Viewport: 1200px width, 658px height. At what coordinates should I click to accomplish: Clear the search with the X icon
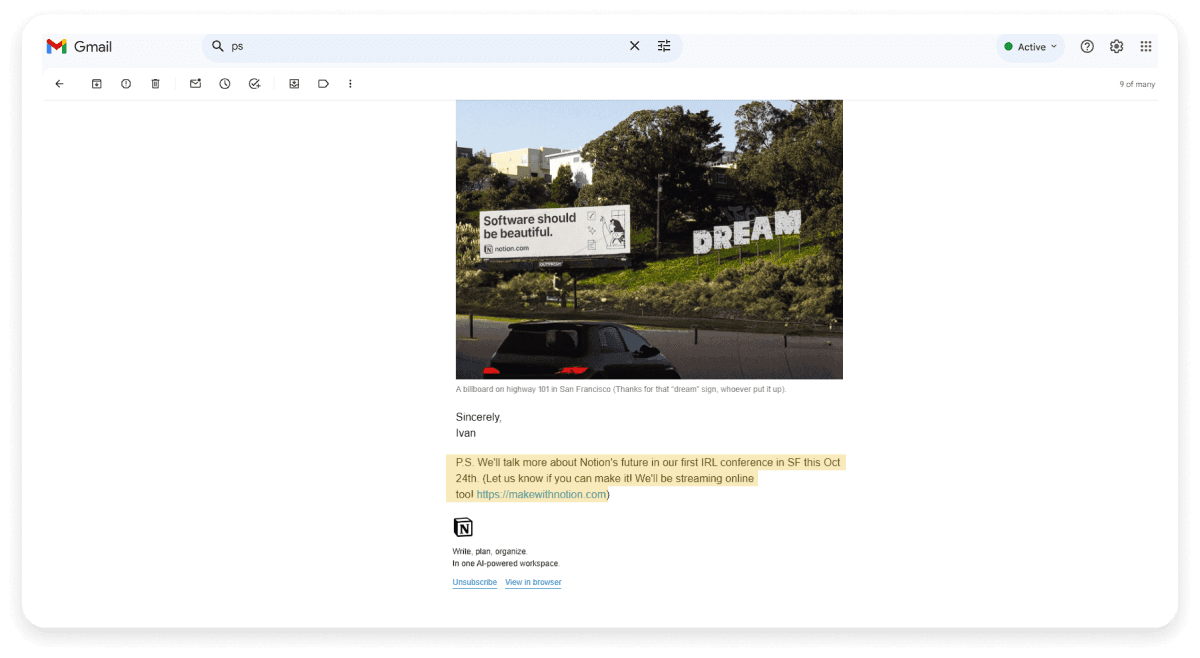(x=634, y=46)
